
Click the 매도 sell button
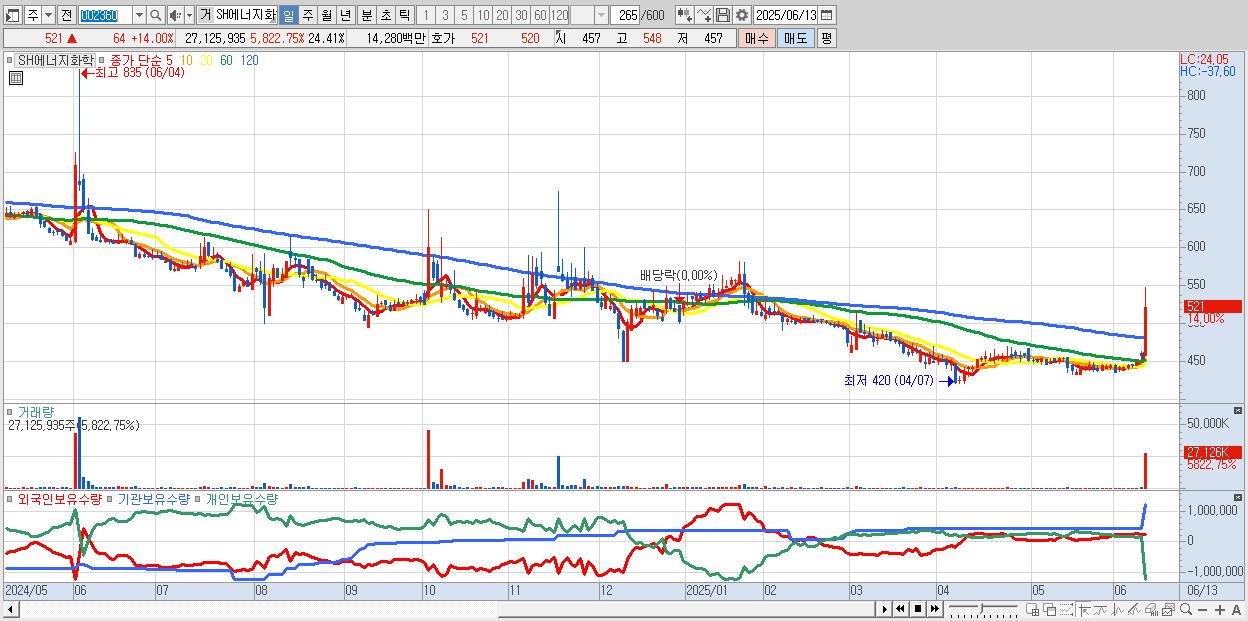796,38
